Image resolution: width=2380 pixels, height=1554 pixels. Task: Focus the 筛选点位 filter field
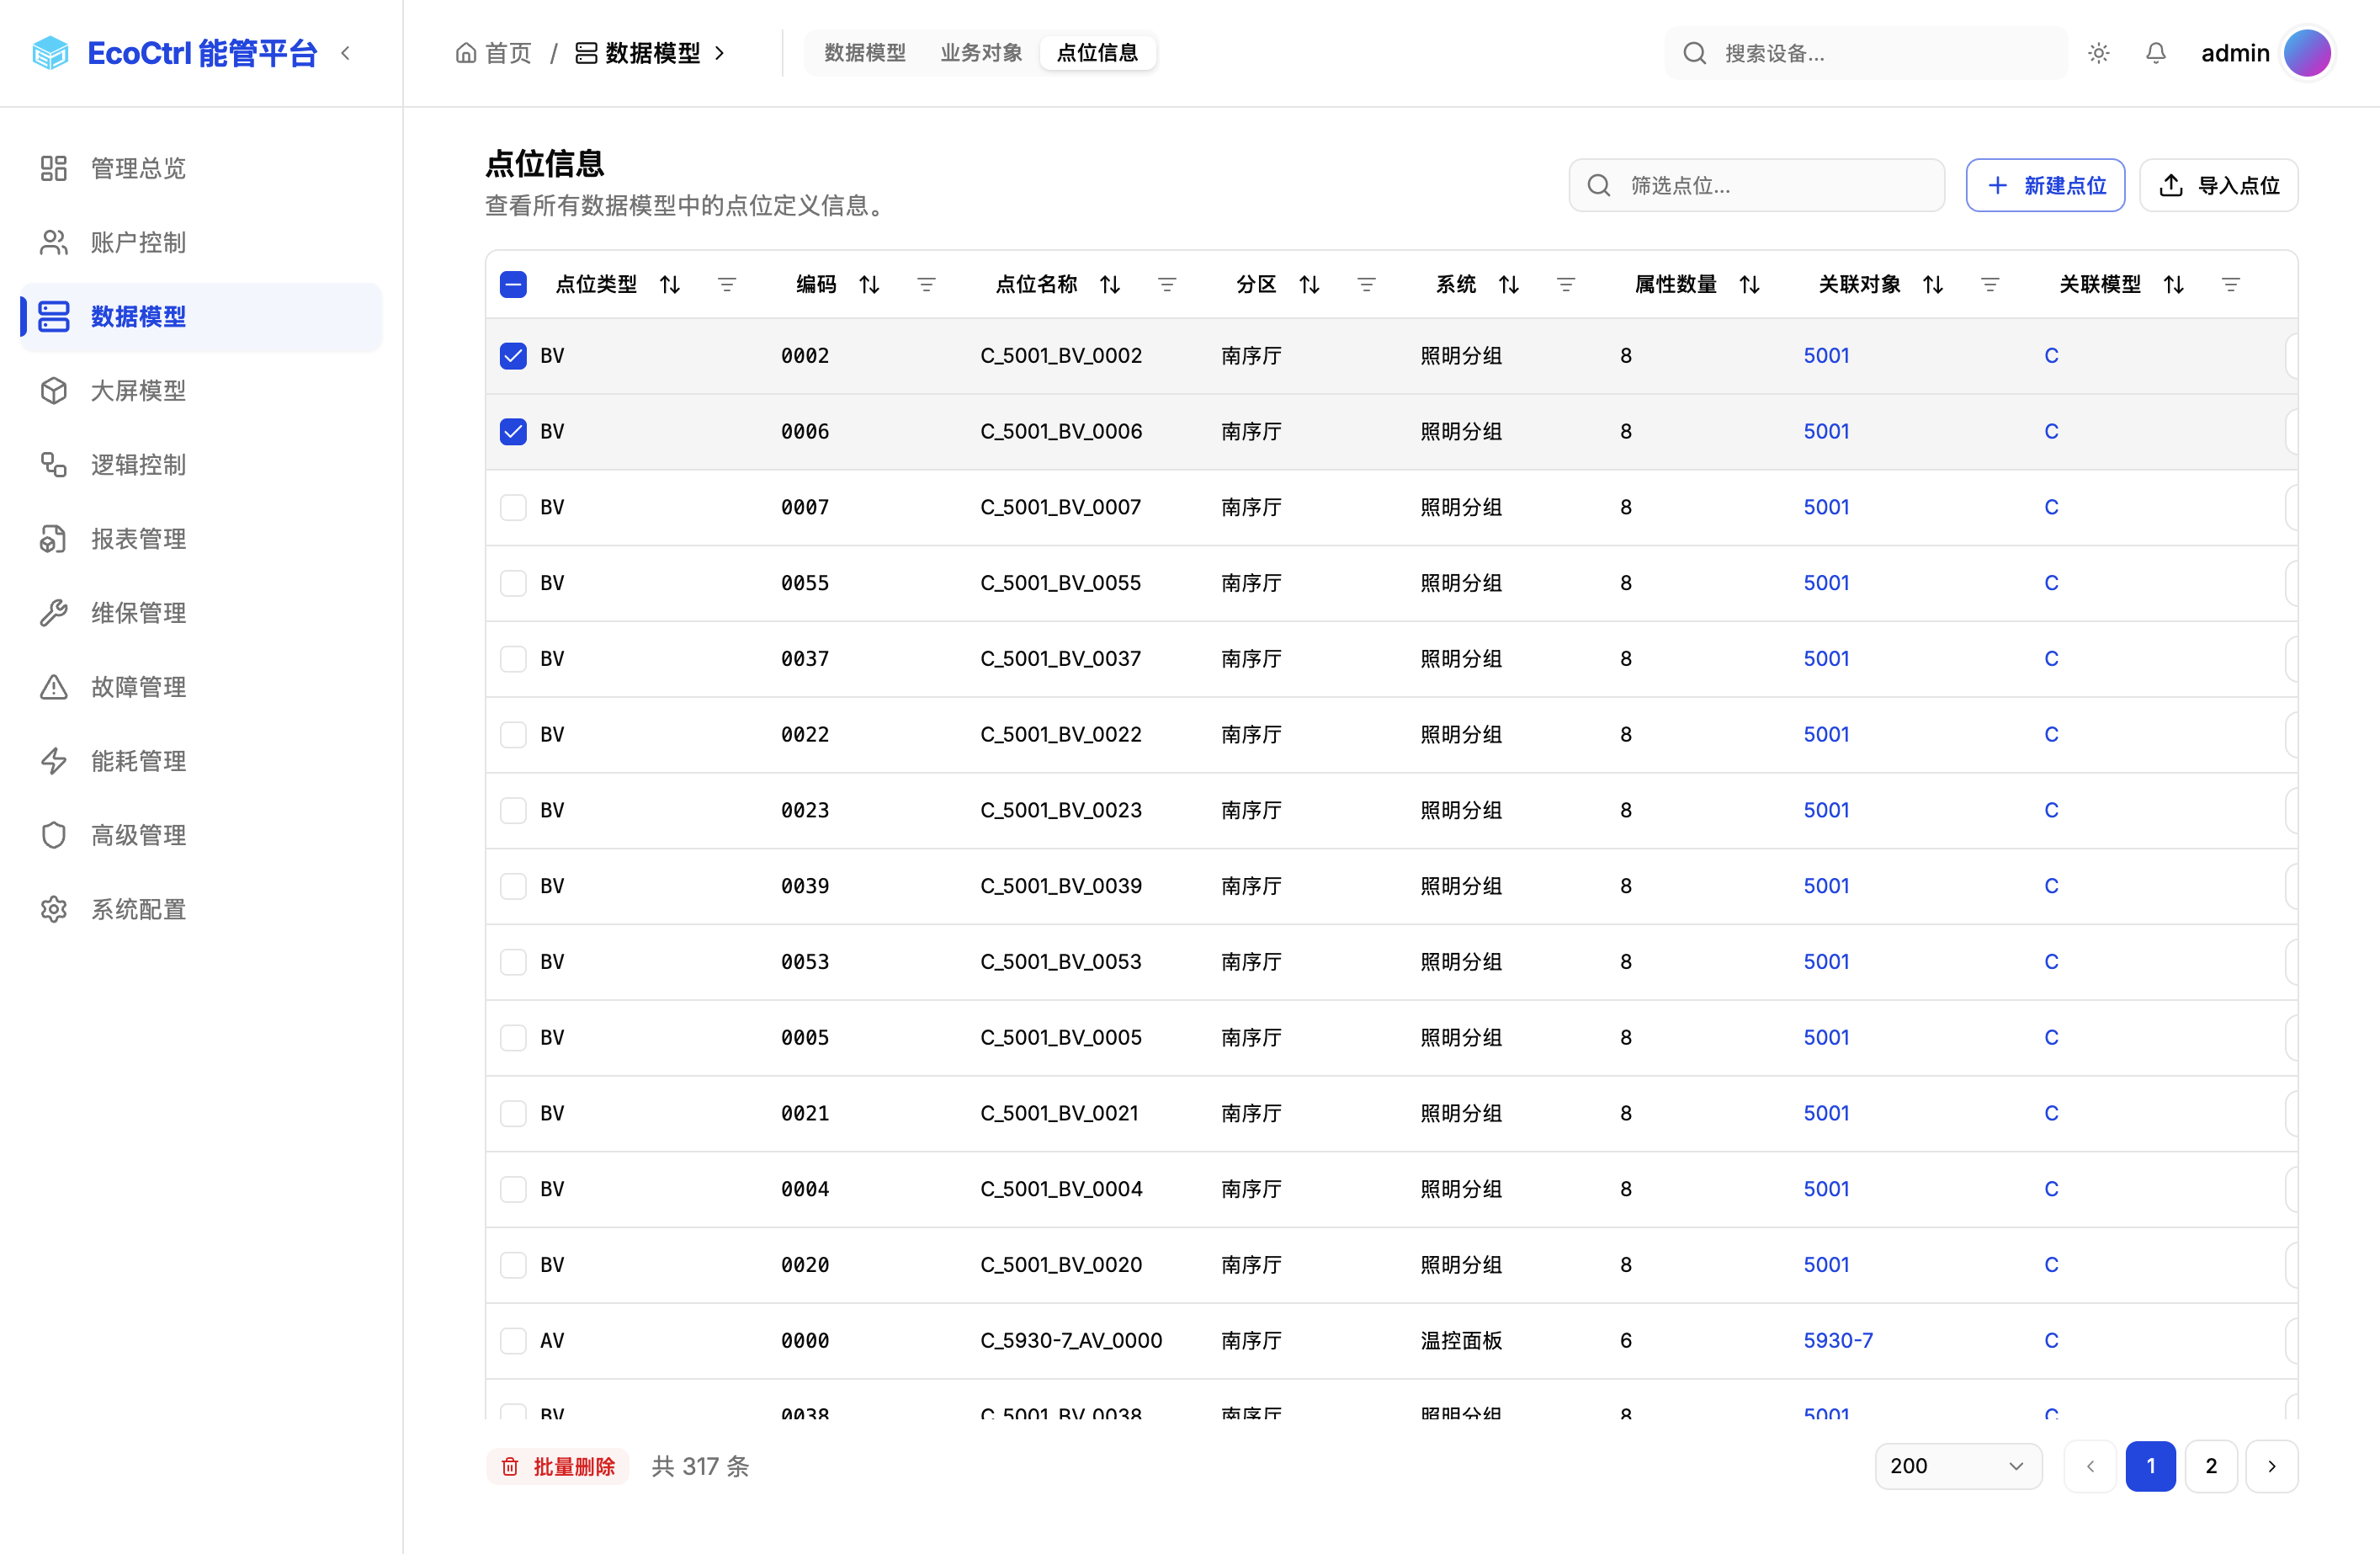click(x=1756, y=185)
